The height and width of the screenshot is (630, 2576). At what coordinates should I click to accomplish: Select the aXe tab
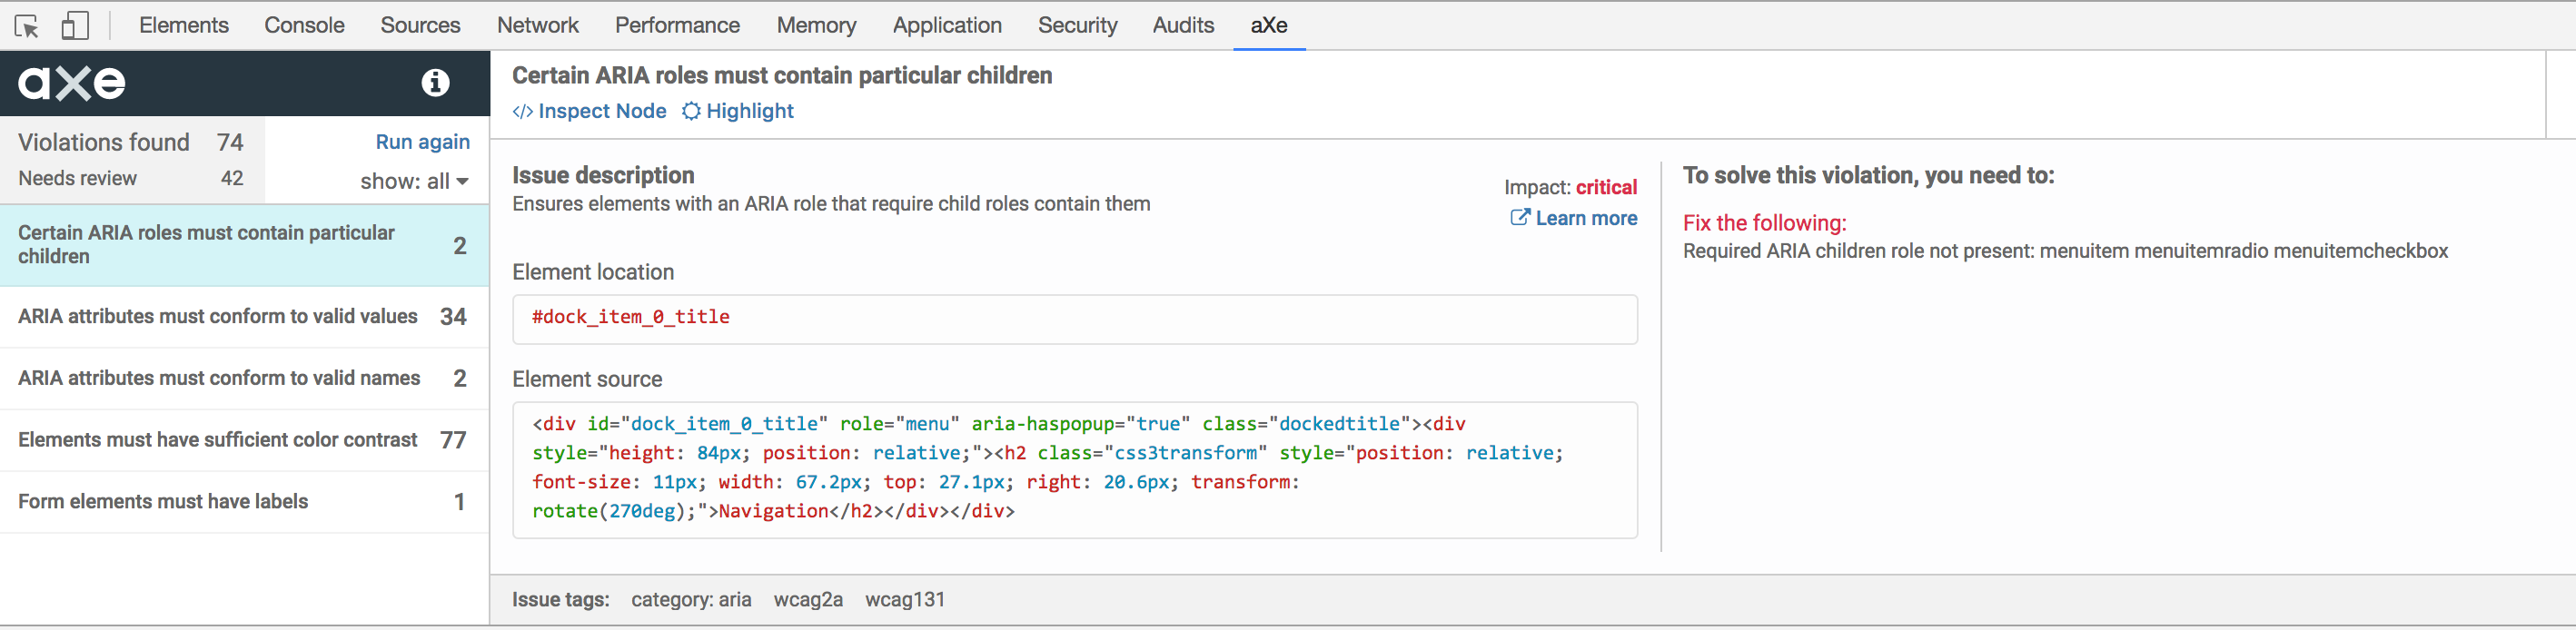point(1269,25)
